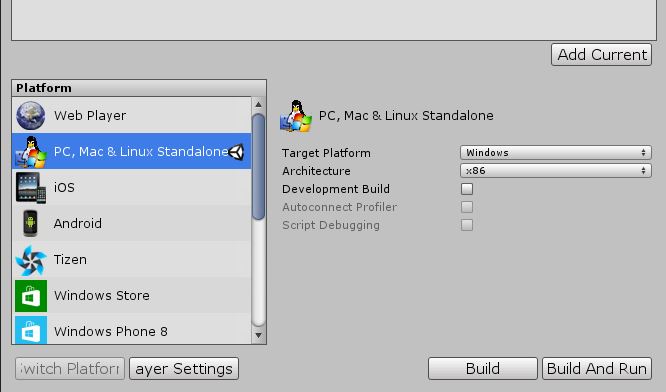
Task: Select the Tizen pinwheel icon
Action: [x=31, y=259]
